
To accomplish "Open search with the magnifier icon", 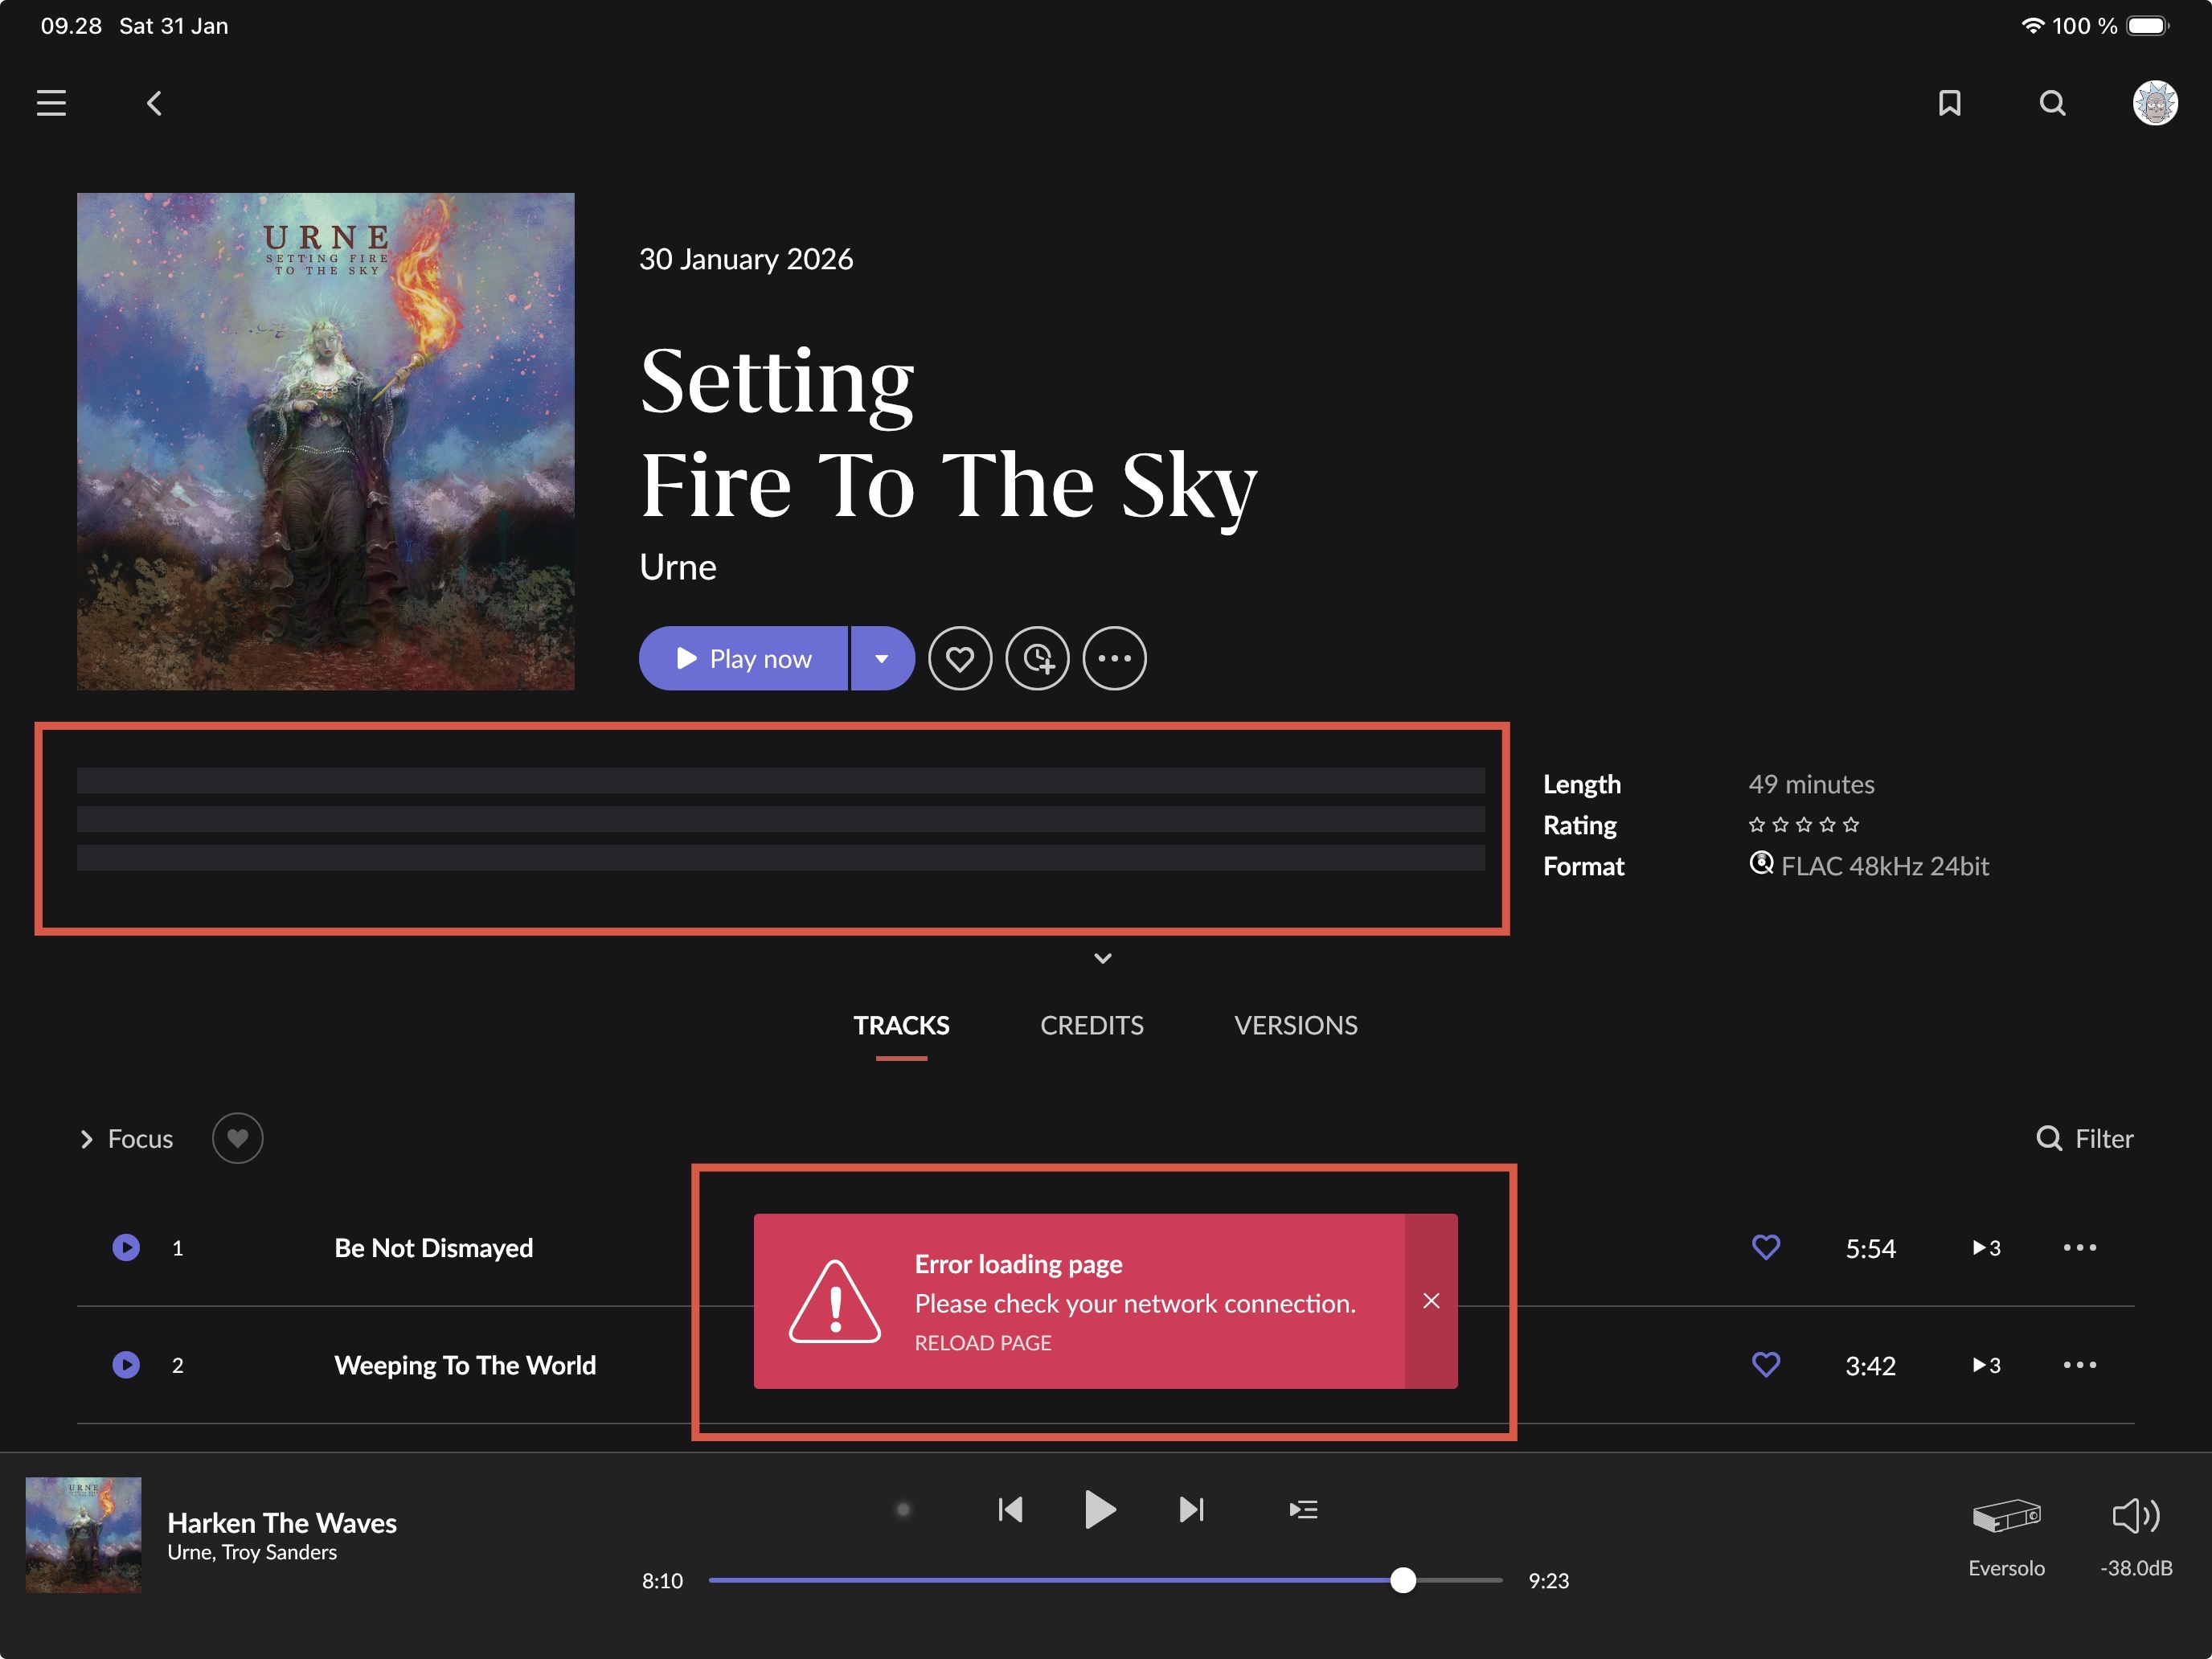I will [2052, 103].
